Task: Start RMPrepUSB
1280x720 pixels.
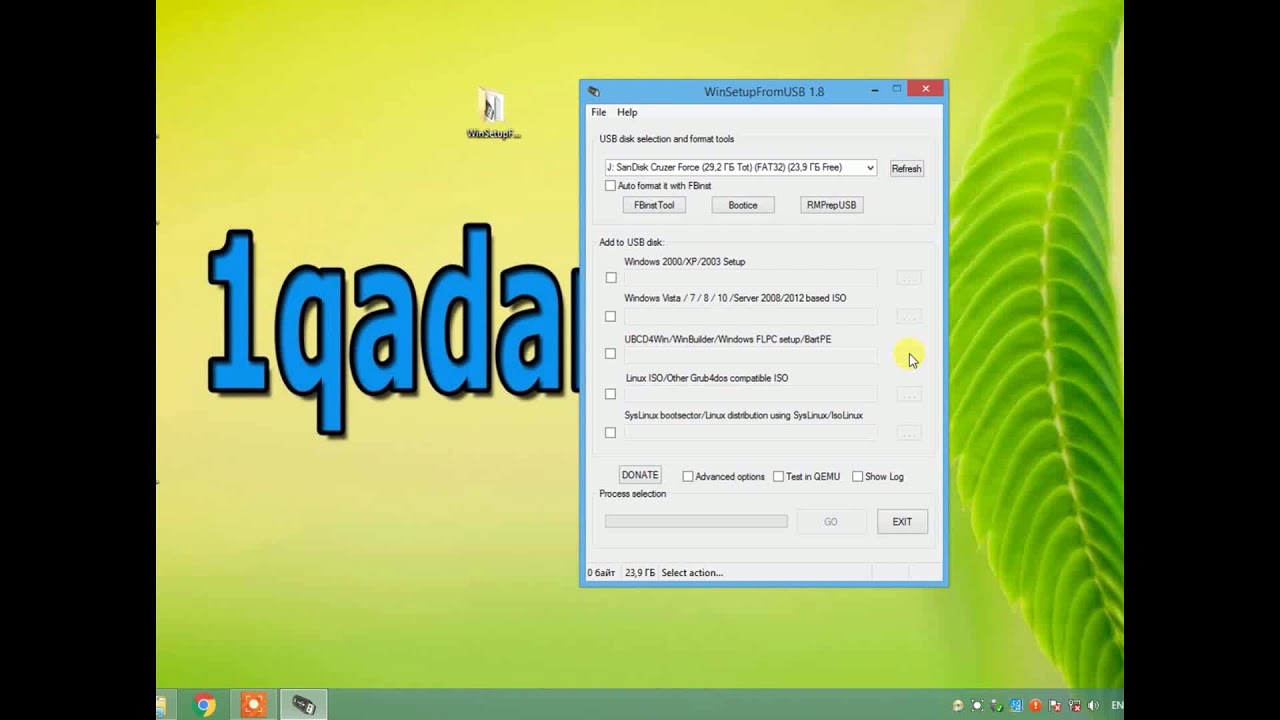Action: pos(832,205)
